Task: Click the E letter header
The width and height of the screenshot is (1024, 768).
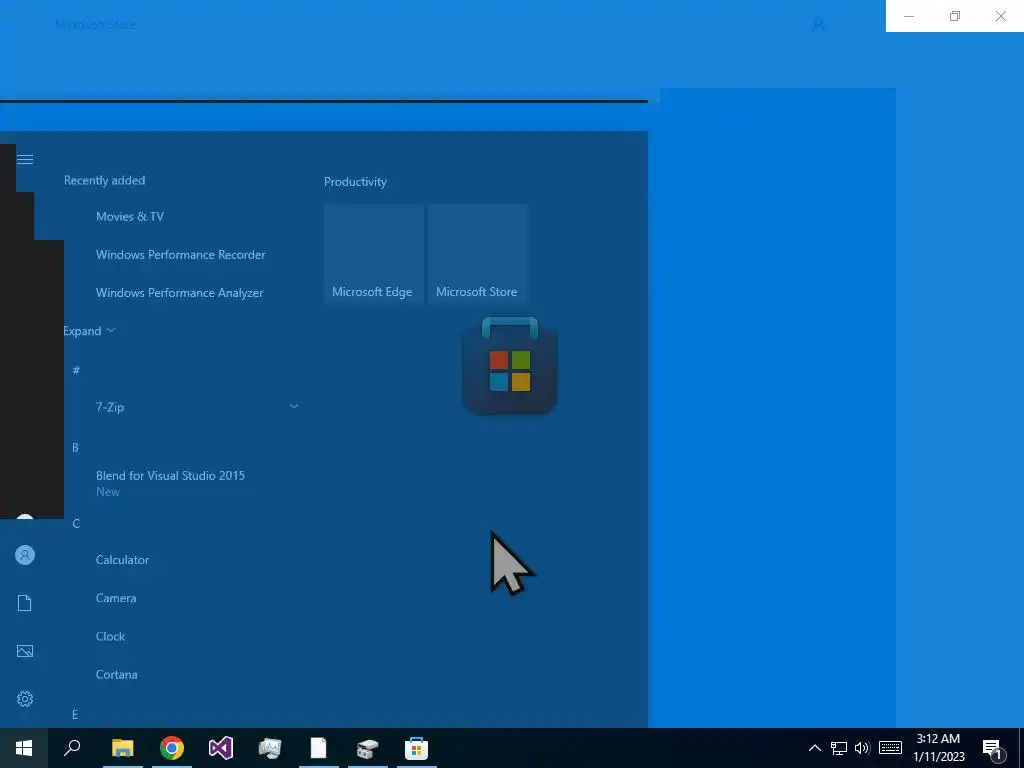Action: [75, 714]
